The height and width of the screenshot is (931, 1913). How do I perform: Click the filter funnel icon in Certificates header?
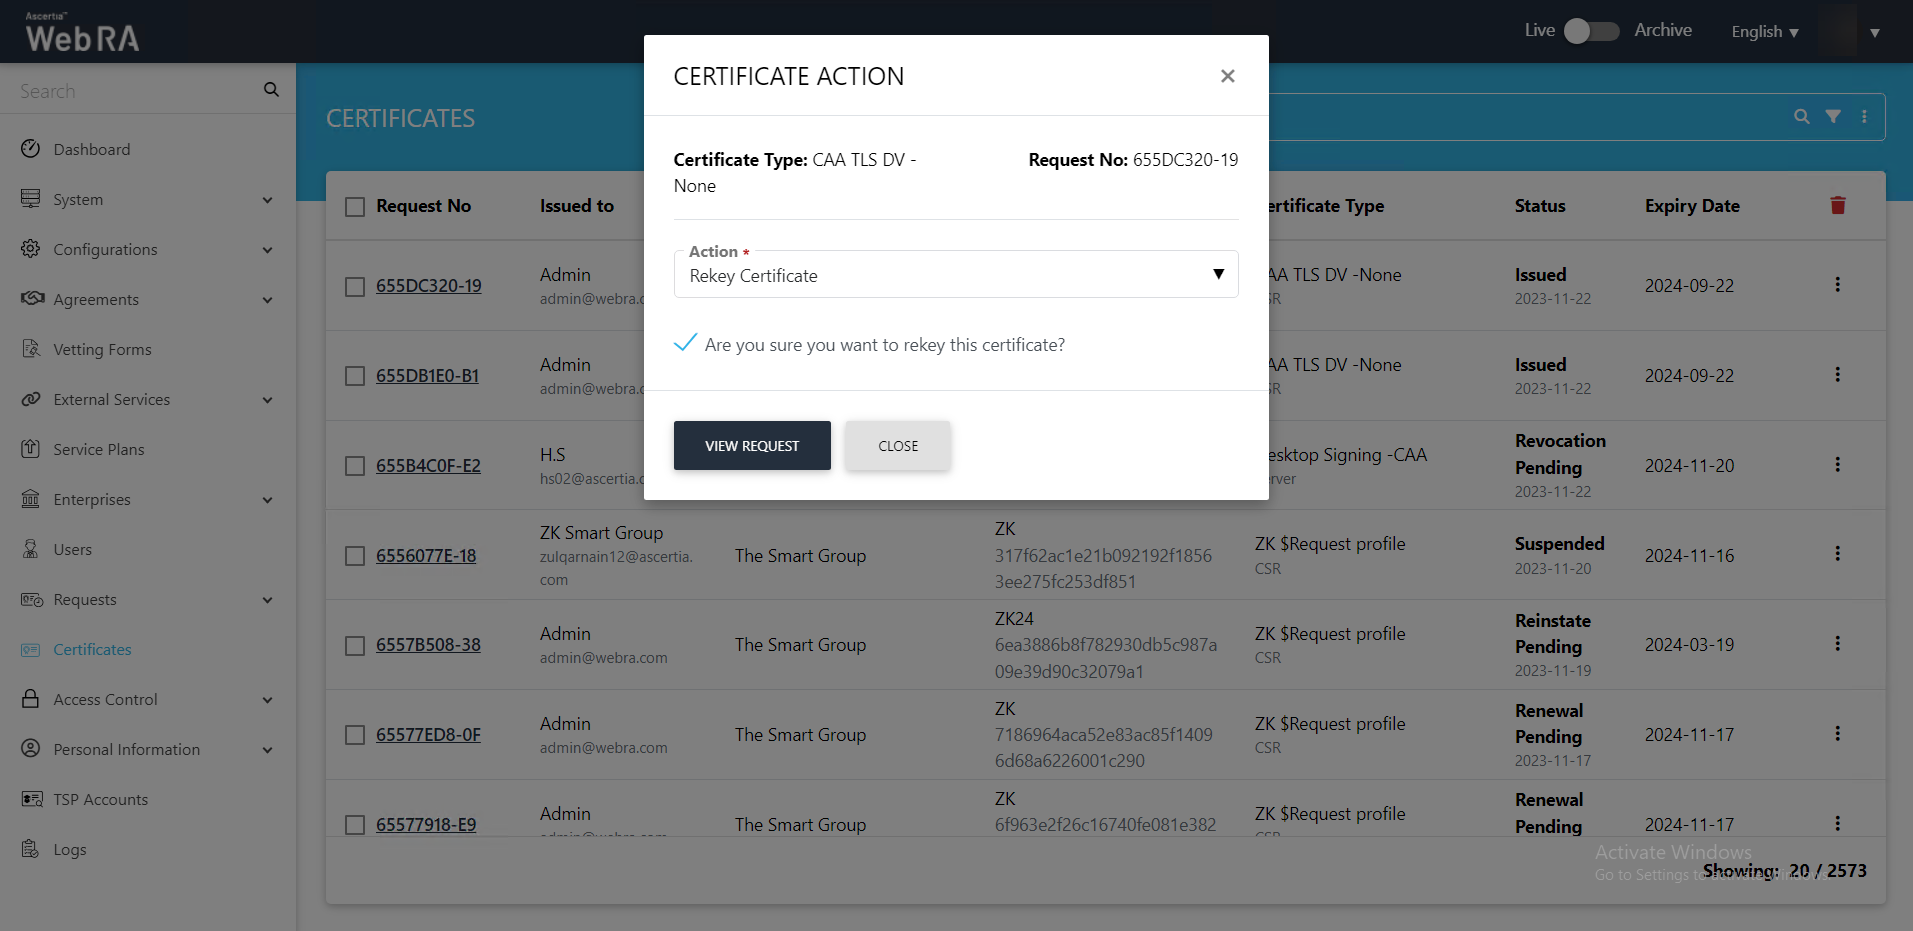(x=1832, y=117)
